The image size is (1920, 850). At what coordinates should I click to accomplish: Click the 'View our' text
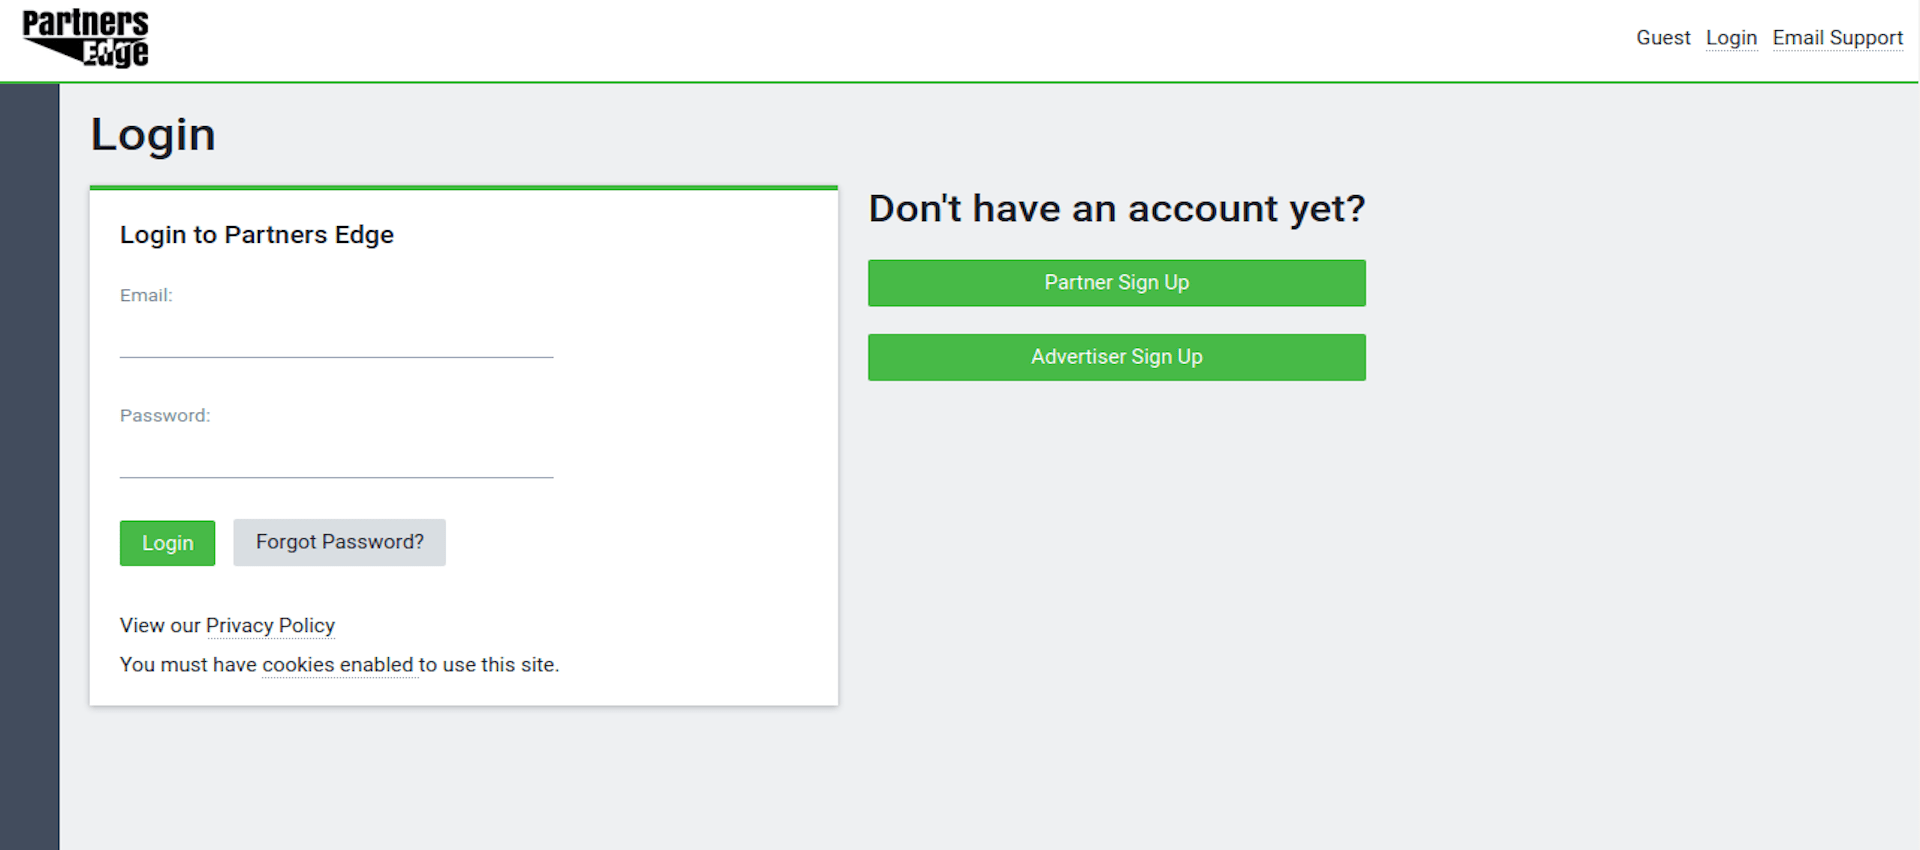pyautogui.click(x=160, y=626)
